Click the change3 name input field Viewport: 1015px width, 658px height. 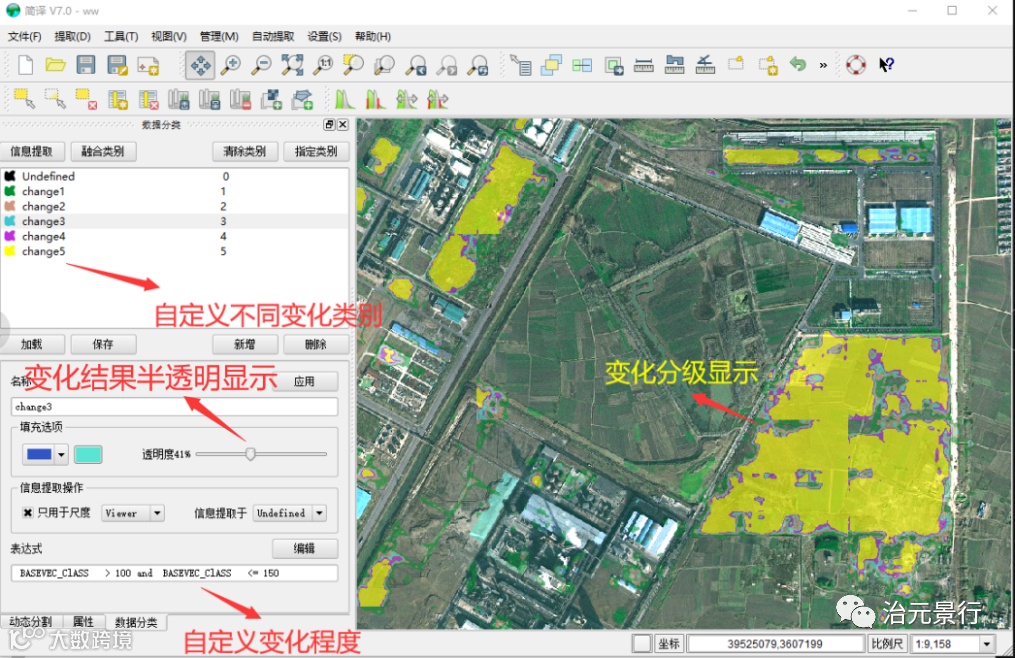click(174, 407)
